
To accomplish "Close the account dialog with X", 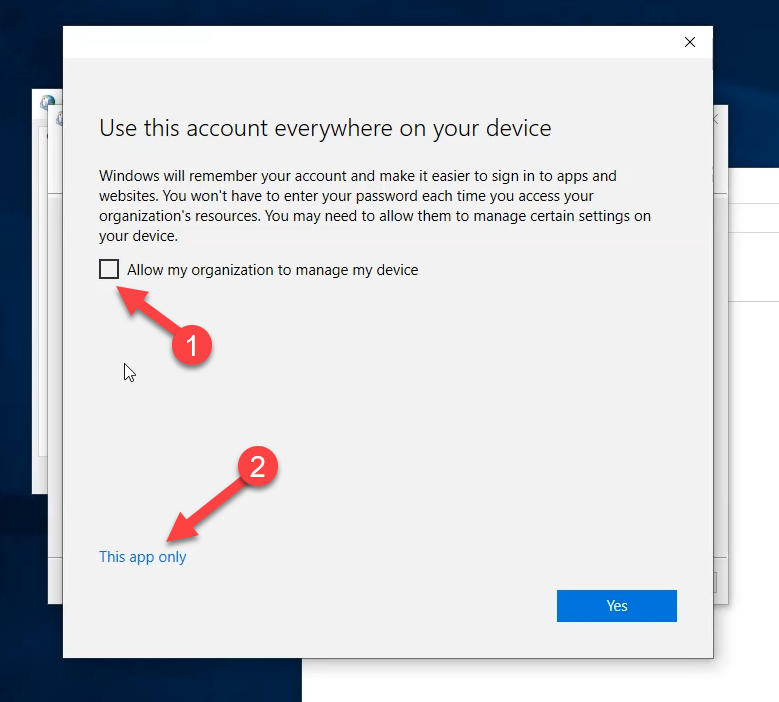I will tap(689, 42).
